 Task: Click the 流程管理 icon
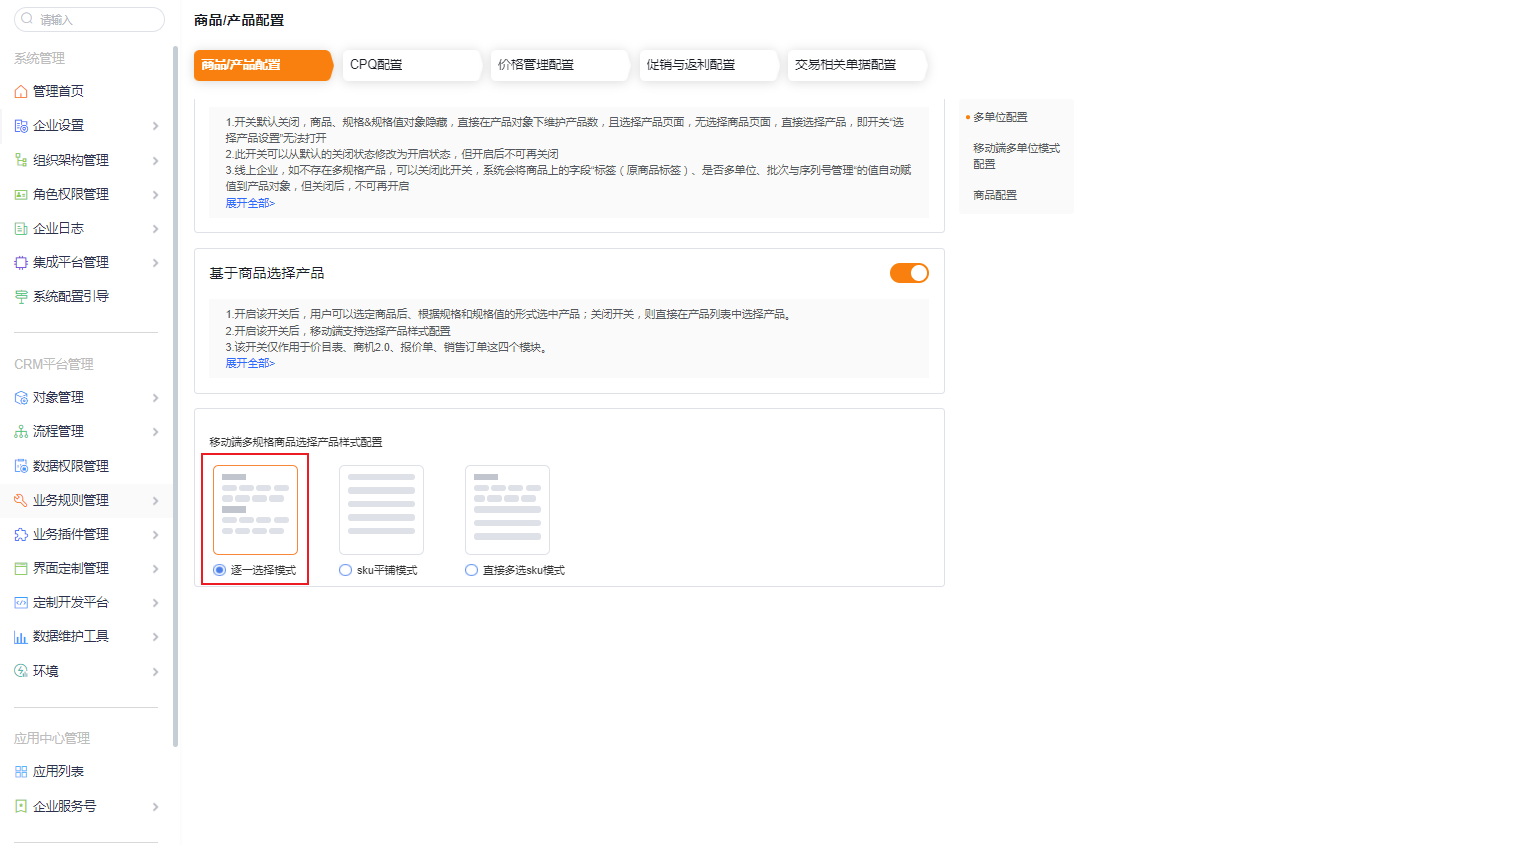click(x=21, y=431)
